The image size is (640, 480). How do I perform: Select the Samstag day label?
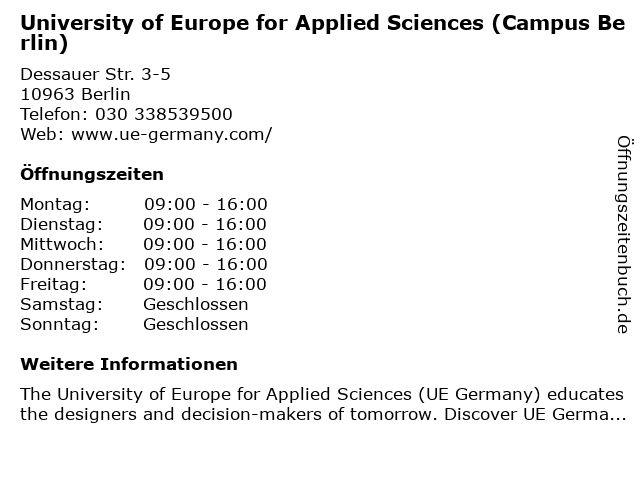(62, 305)
